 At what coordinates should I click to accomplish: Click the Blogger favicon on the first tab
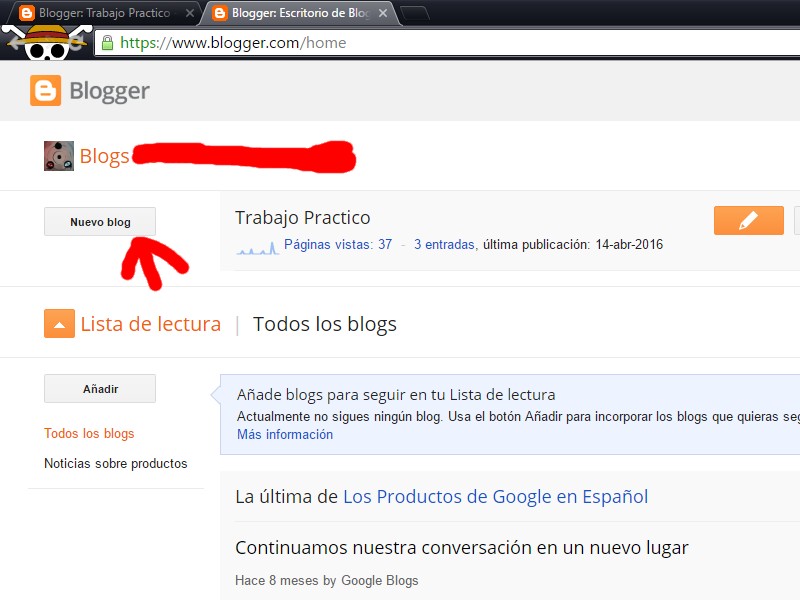point(27,13)
